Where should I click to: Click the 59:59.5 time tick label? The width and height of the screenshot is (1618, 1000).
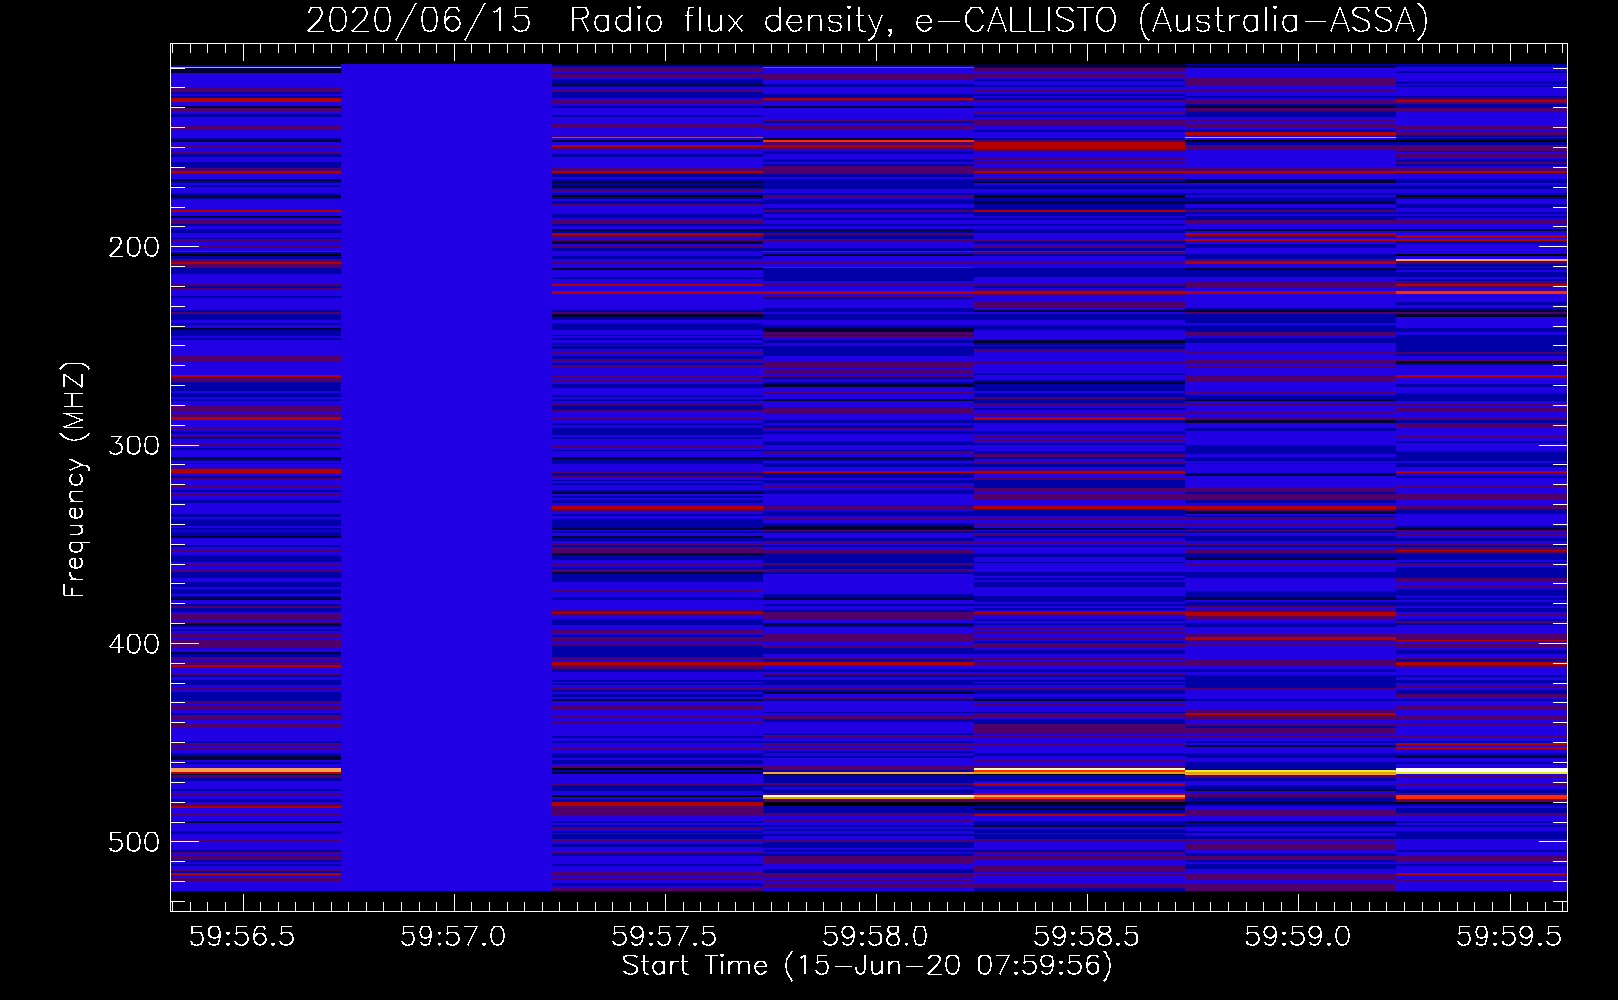(1509, 936)
